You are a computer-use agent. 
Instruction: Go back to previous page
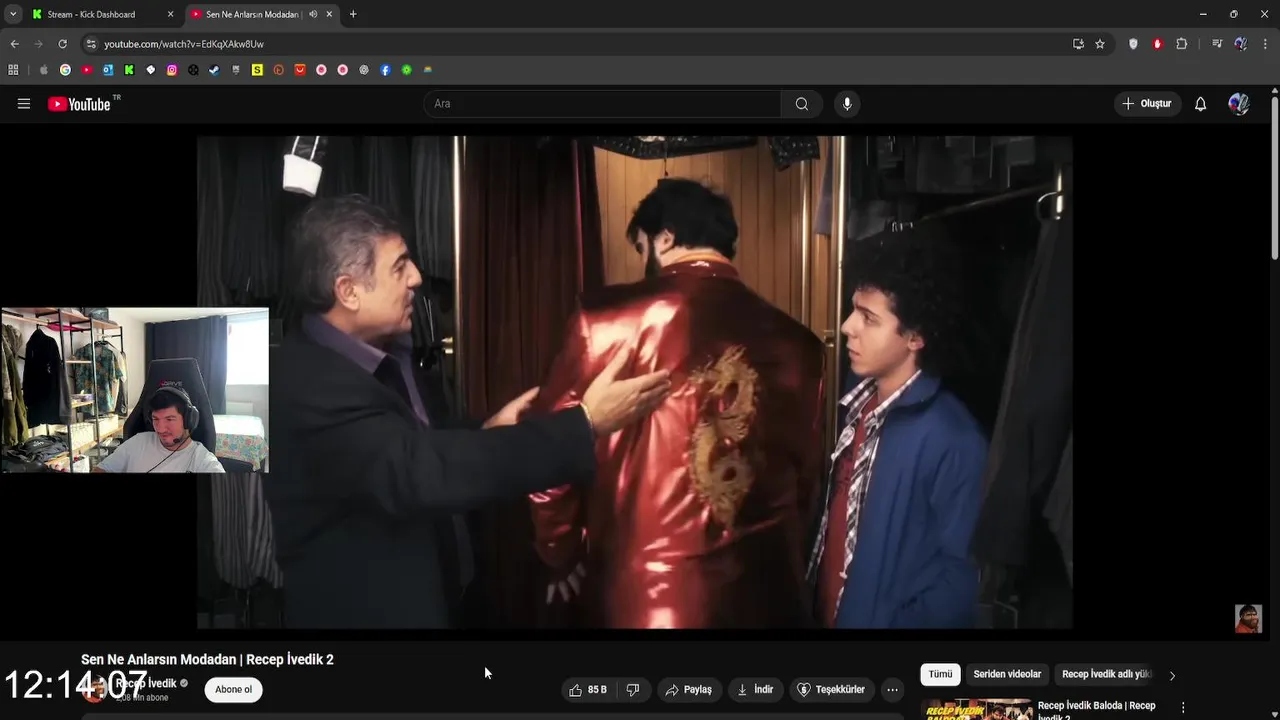click(x=14, y=44)
